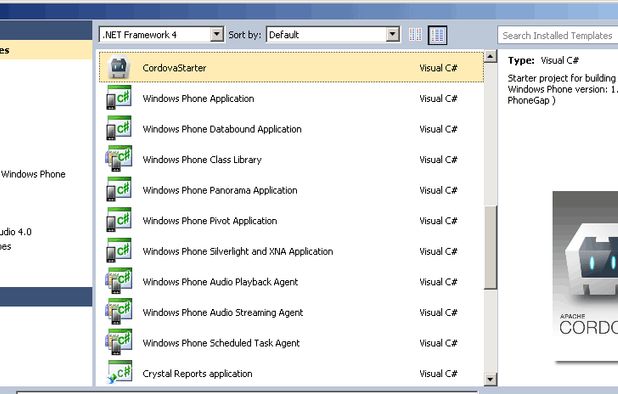Screen dimensions: 618x394
Task: Click the Search Installed Templates field
Action: click(558, 35)
